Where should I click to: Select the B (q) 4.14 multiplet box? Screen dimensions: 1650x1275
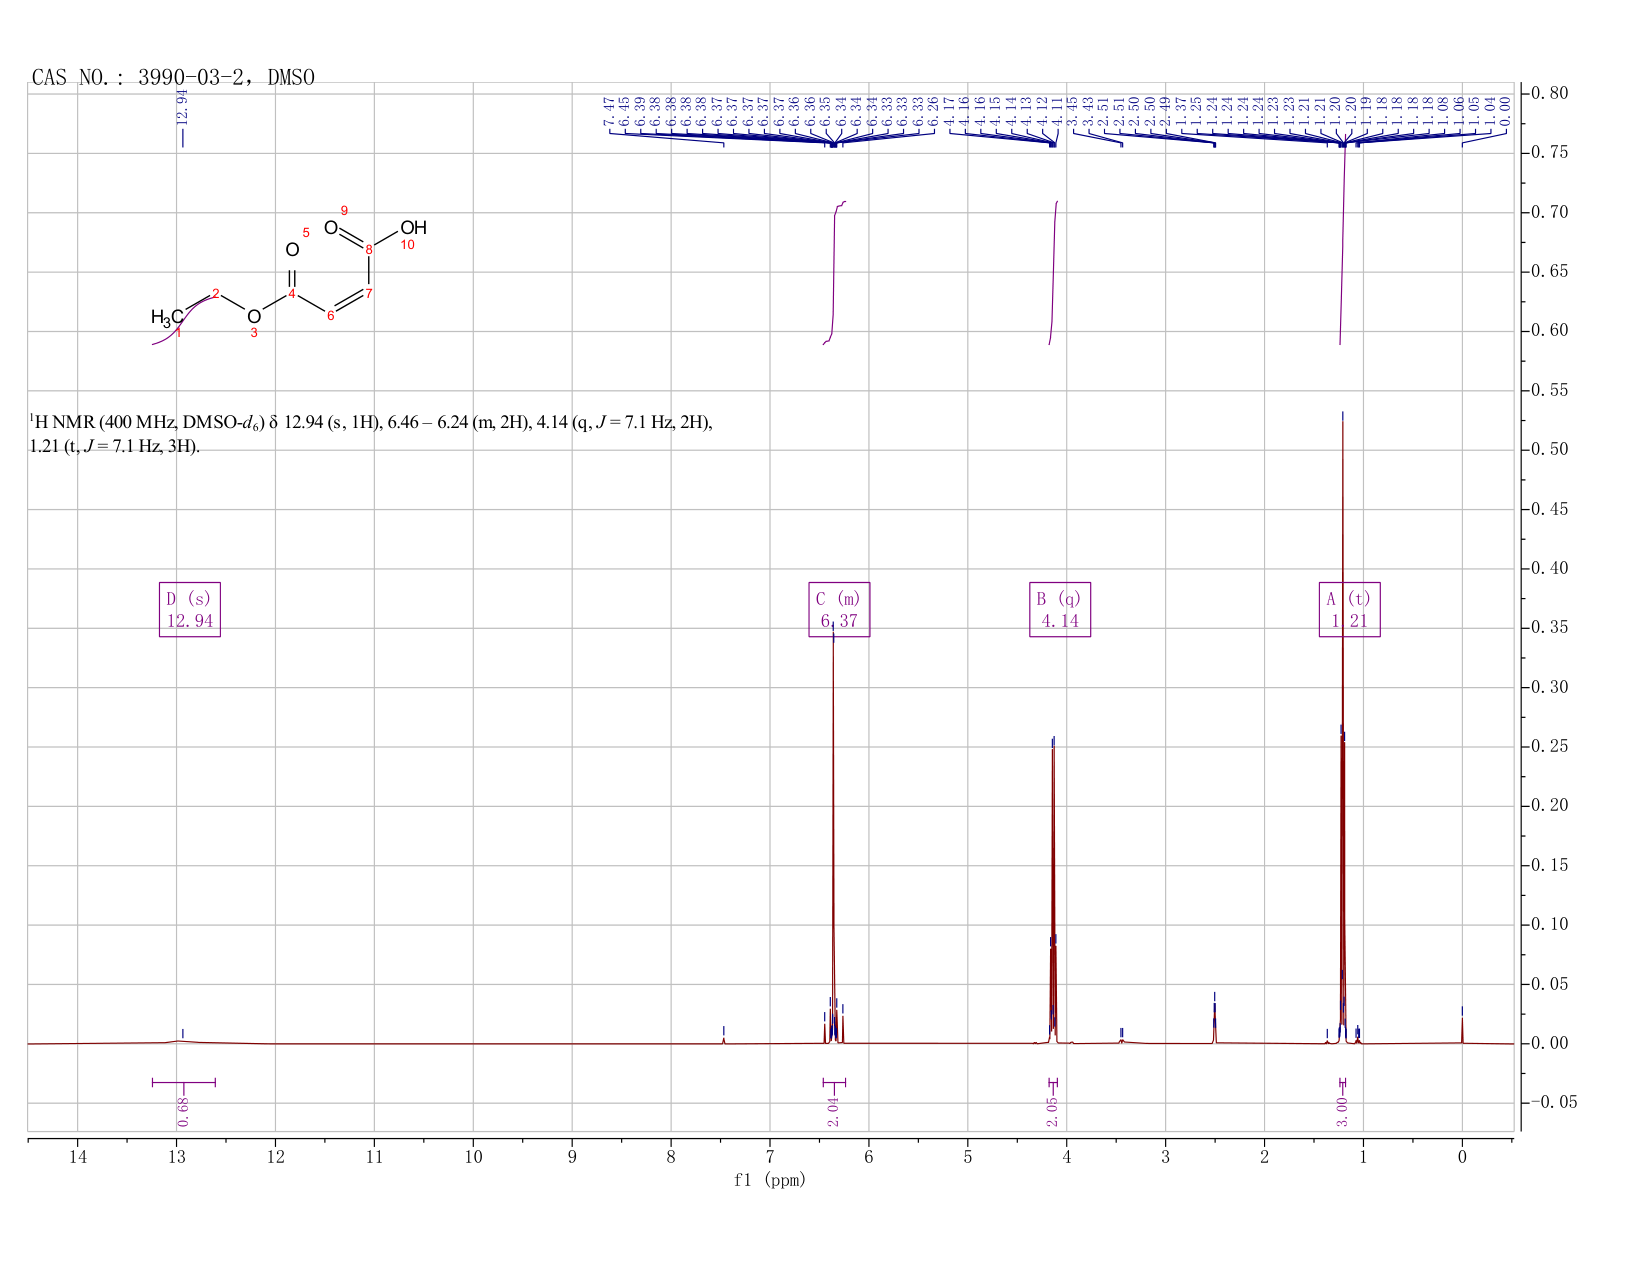(1060, 610)
